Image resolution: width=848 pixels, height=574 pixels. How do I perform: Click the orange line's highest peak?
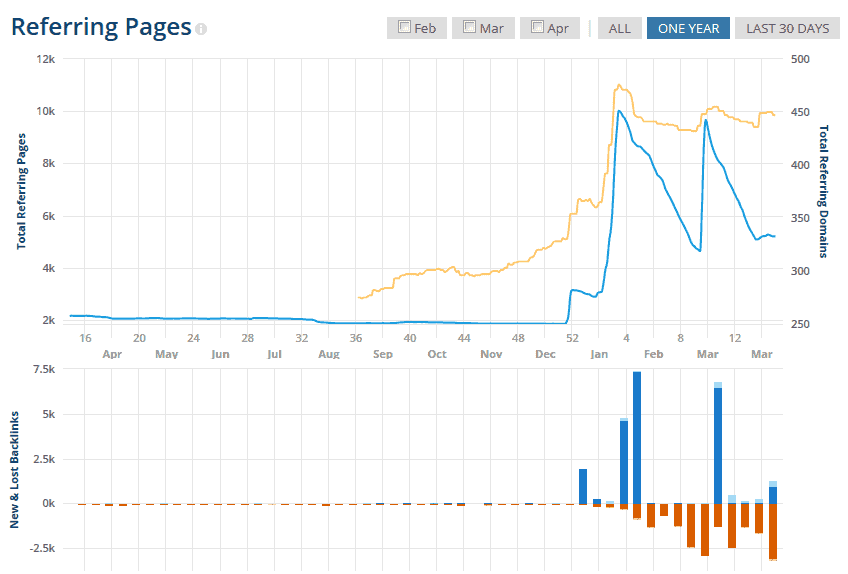pos(619,85)
